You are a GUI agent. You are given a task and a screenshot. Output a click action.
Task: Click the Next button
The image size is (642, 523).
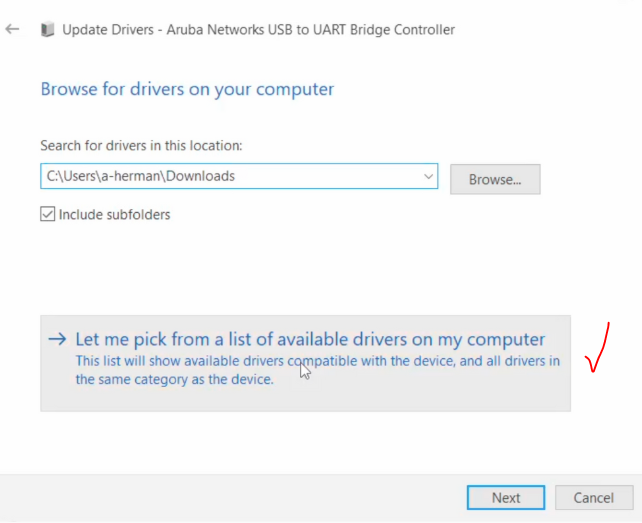[505, 497]
